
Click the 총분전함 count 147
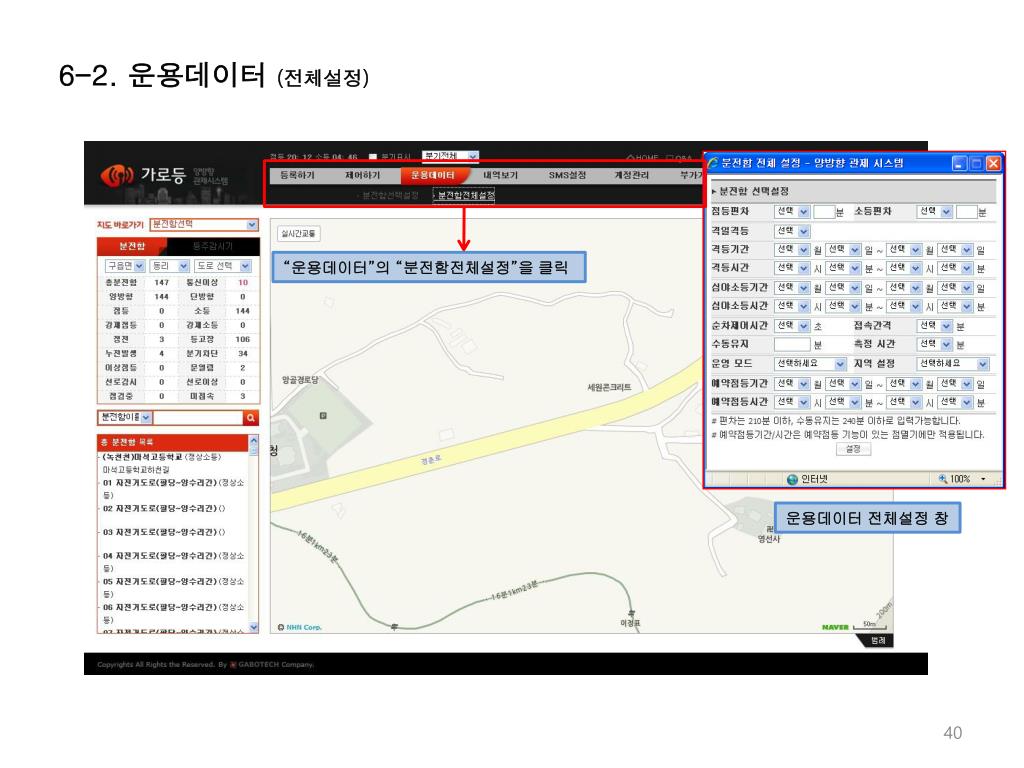pyautogui.click(x=161, y=283)
